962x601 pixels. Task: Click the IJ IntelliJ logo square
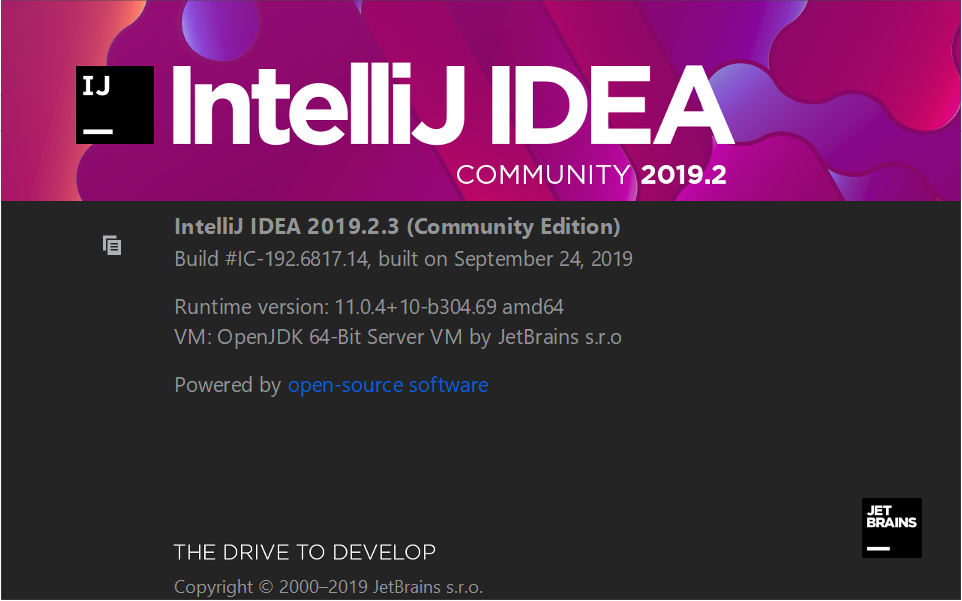[x=115, y=105]
